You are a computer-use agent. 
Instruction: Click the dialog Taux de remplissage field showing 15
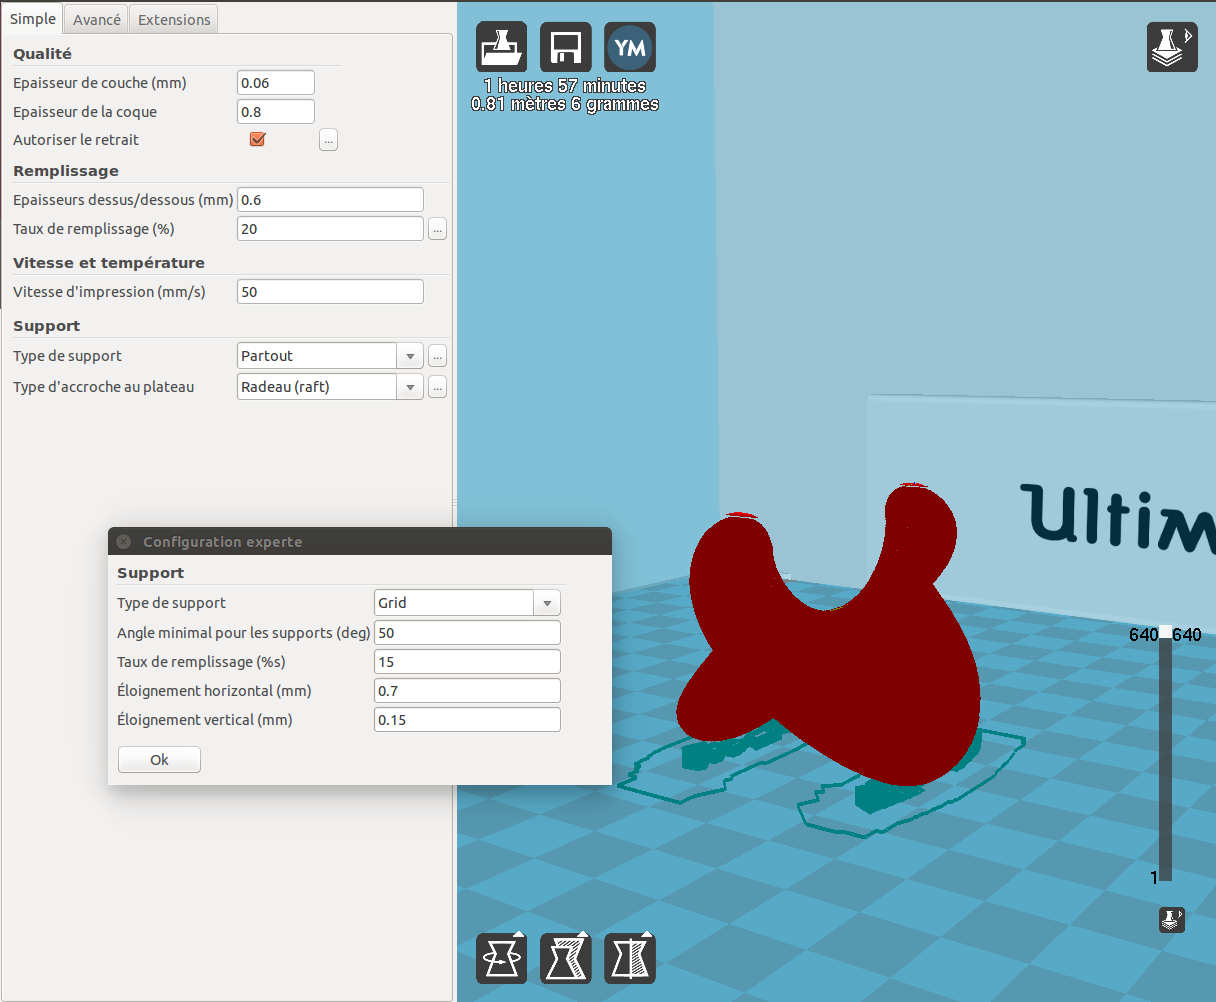click(467, 662)
